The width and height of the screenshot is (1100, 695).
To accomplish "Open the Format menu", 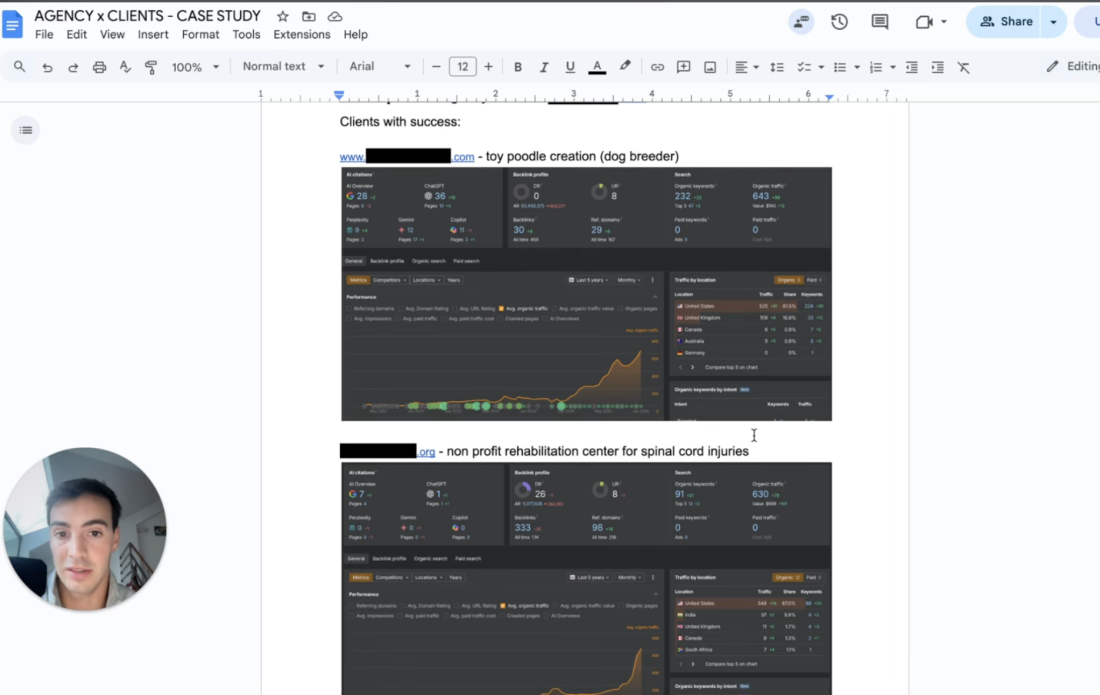I will tap(200, 33).
